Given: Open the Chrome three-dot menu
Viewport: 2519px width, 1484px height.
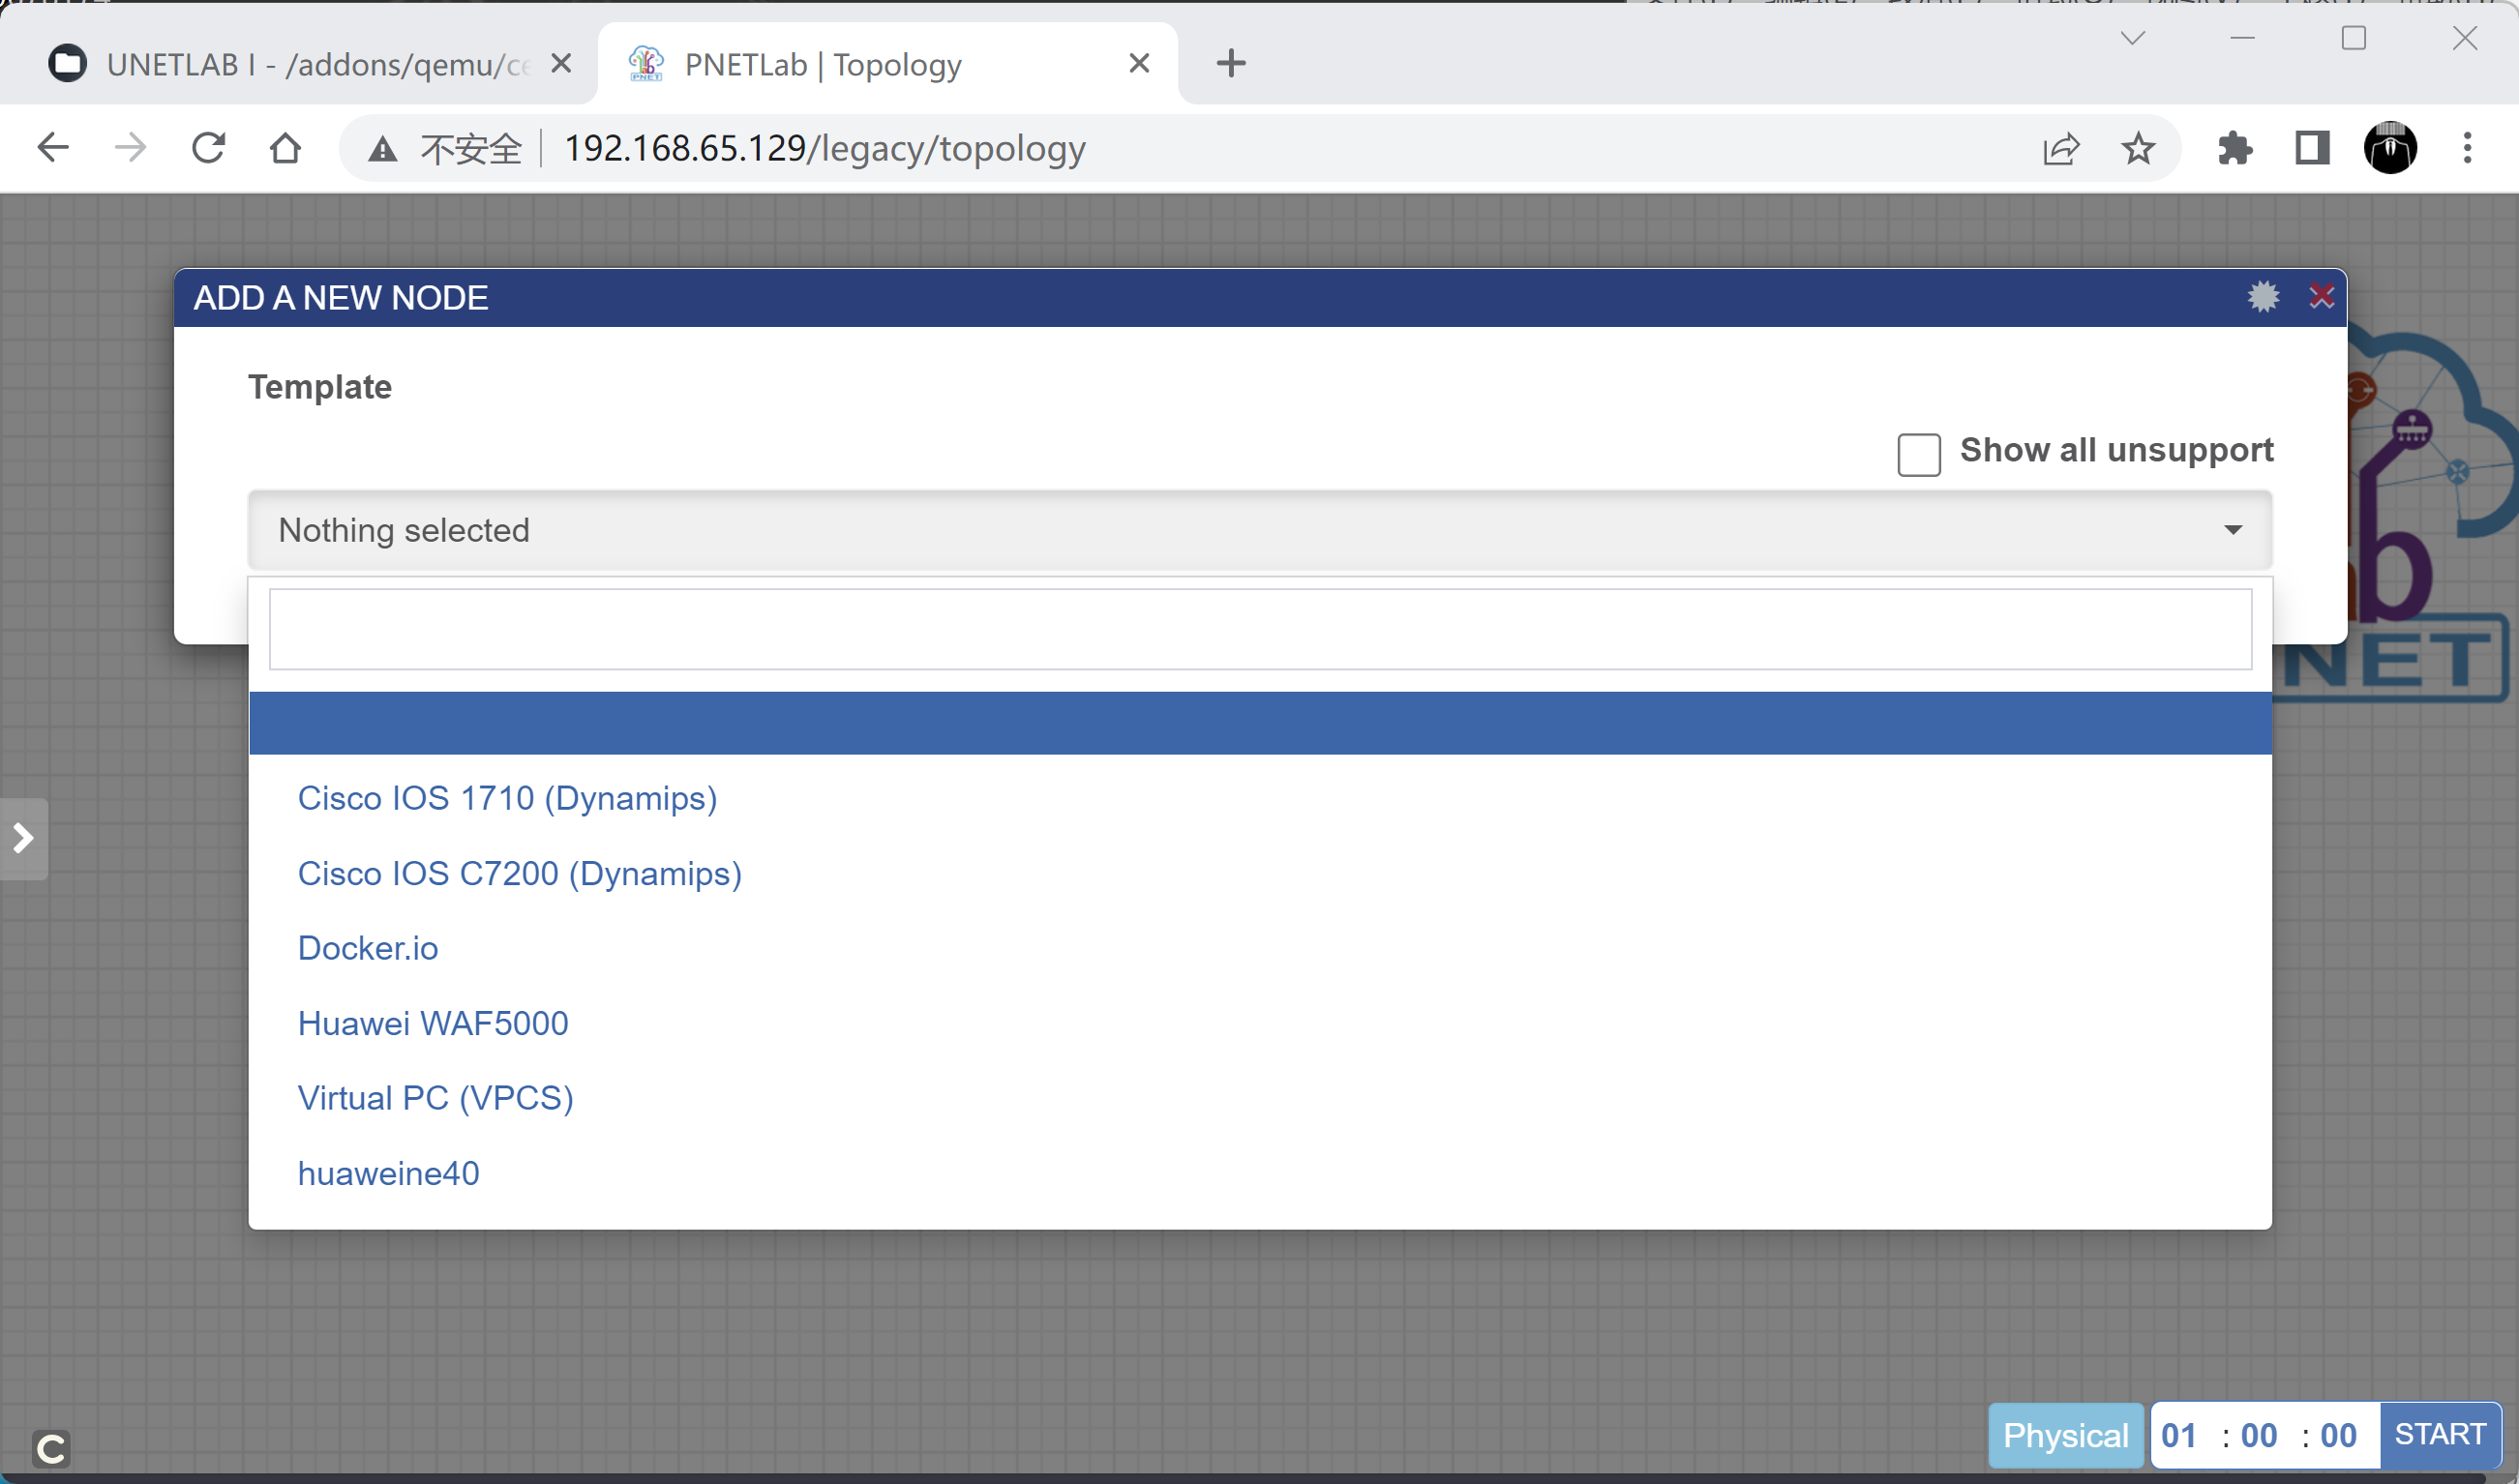Looking at the screenshot, I should click(2467, 148).
